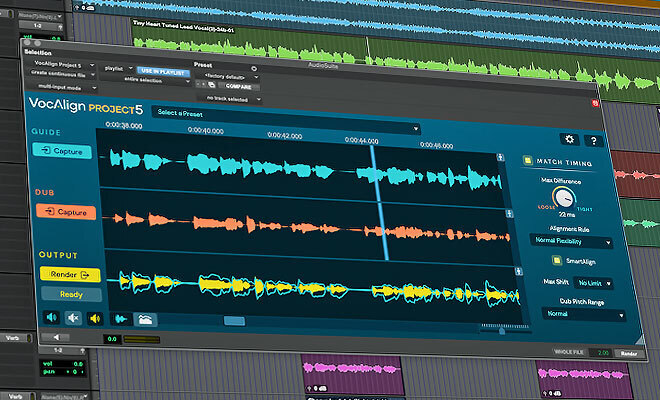Open VocAlign settings gear
This screenshot has width=660, height=400.
click(x=570, y=141)
